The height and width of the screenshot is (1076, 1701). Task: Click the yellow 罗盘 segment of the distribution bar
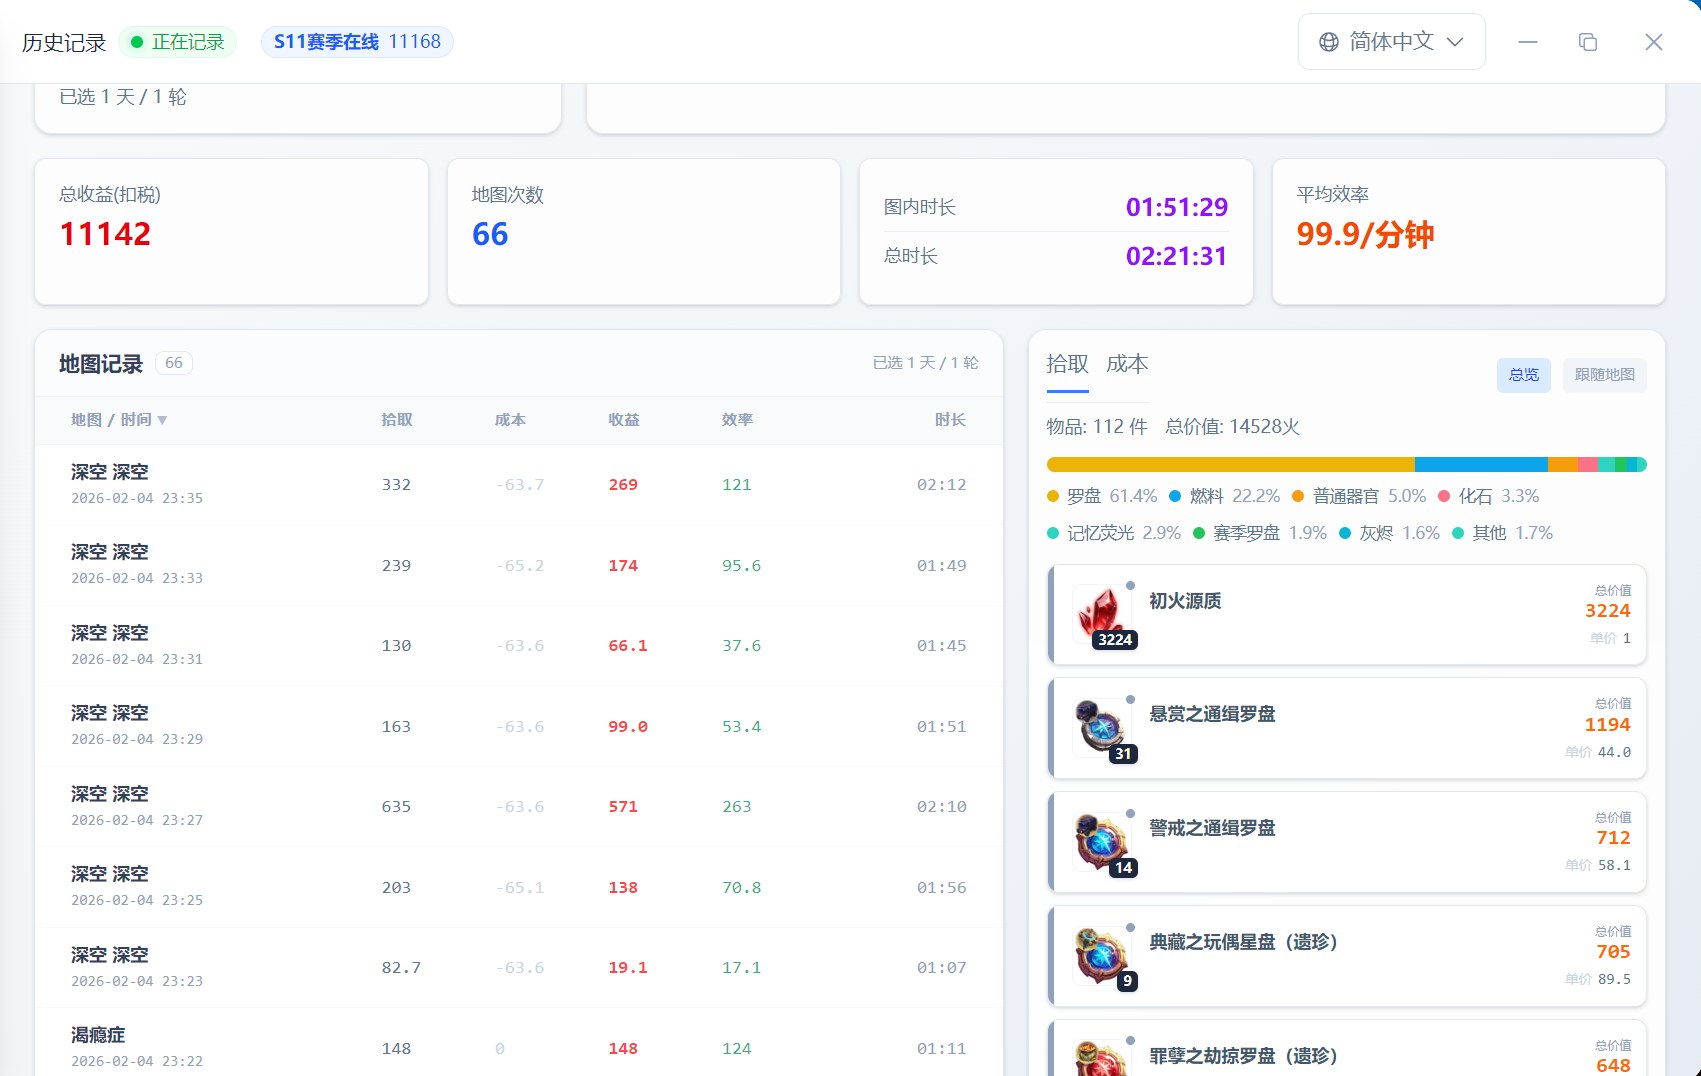click(1230, 464)
